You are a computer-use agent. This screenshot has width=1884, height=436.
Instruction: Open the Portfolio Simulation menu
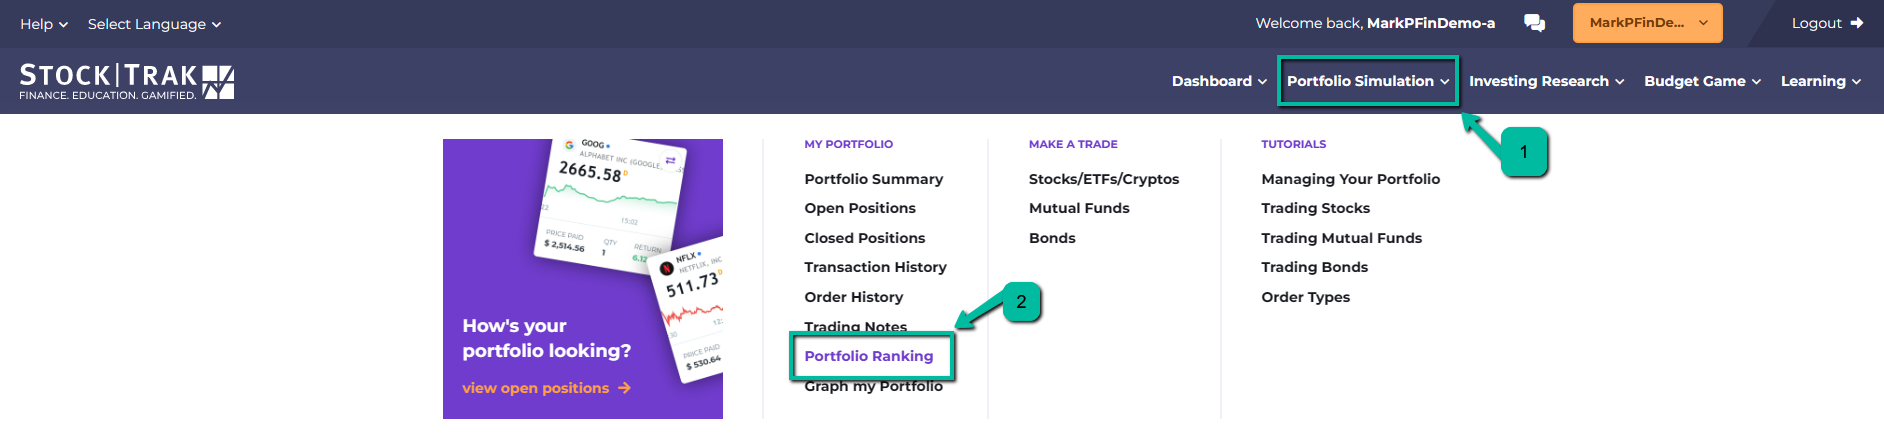(x=1367, y=81)
